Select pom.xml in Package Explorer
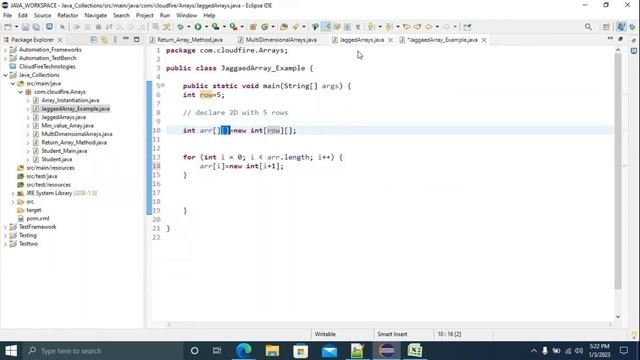This screenshot has height=360, width=640. coord(38,219)
